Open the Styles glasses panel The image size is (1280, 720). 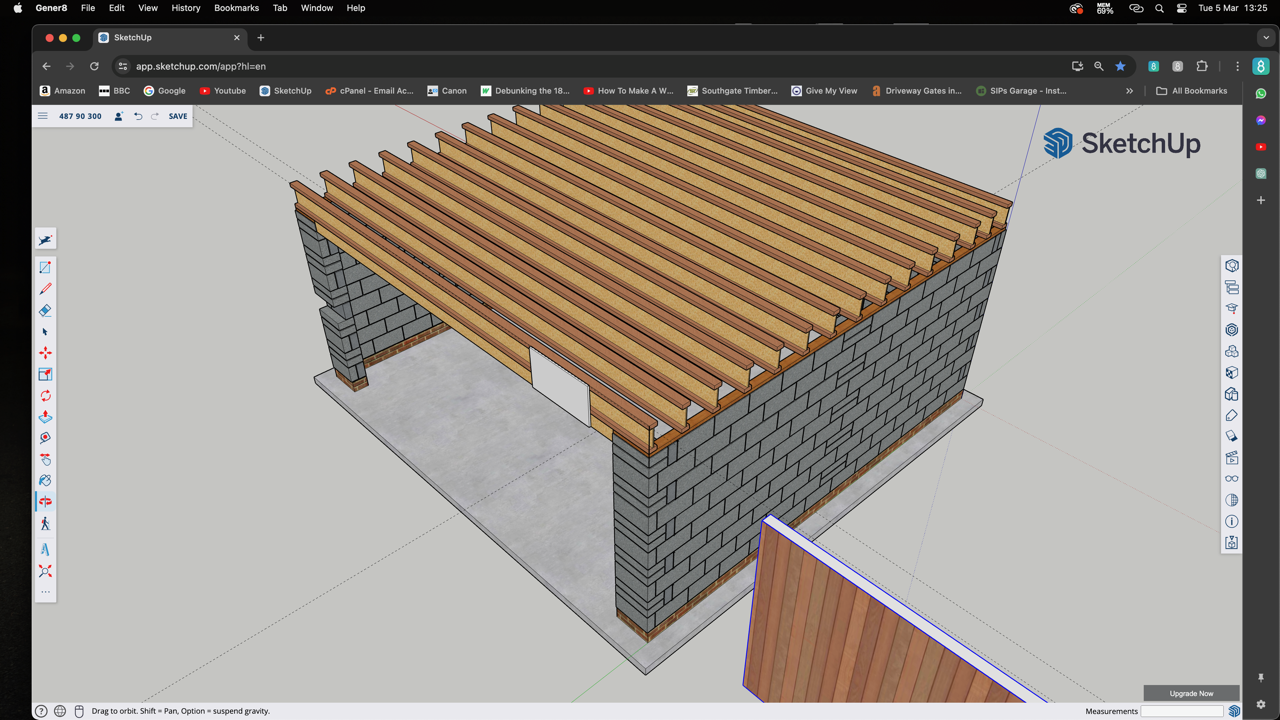click(x=1232, y=479)
